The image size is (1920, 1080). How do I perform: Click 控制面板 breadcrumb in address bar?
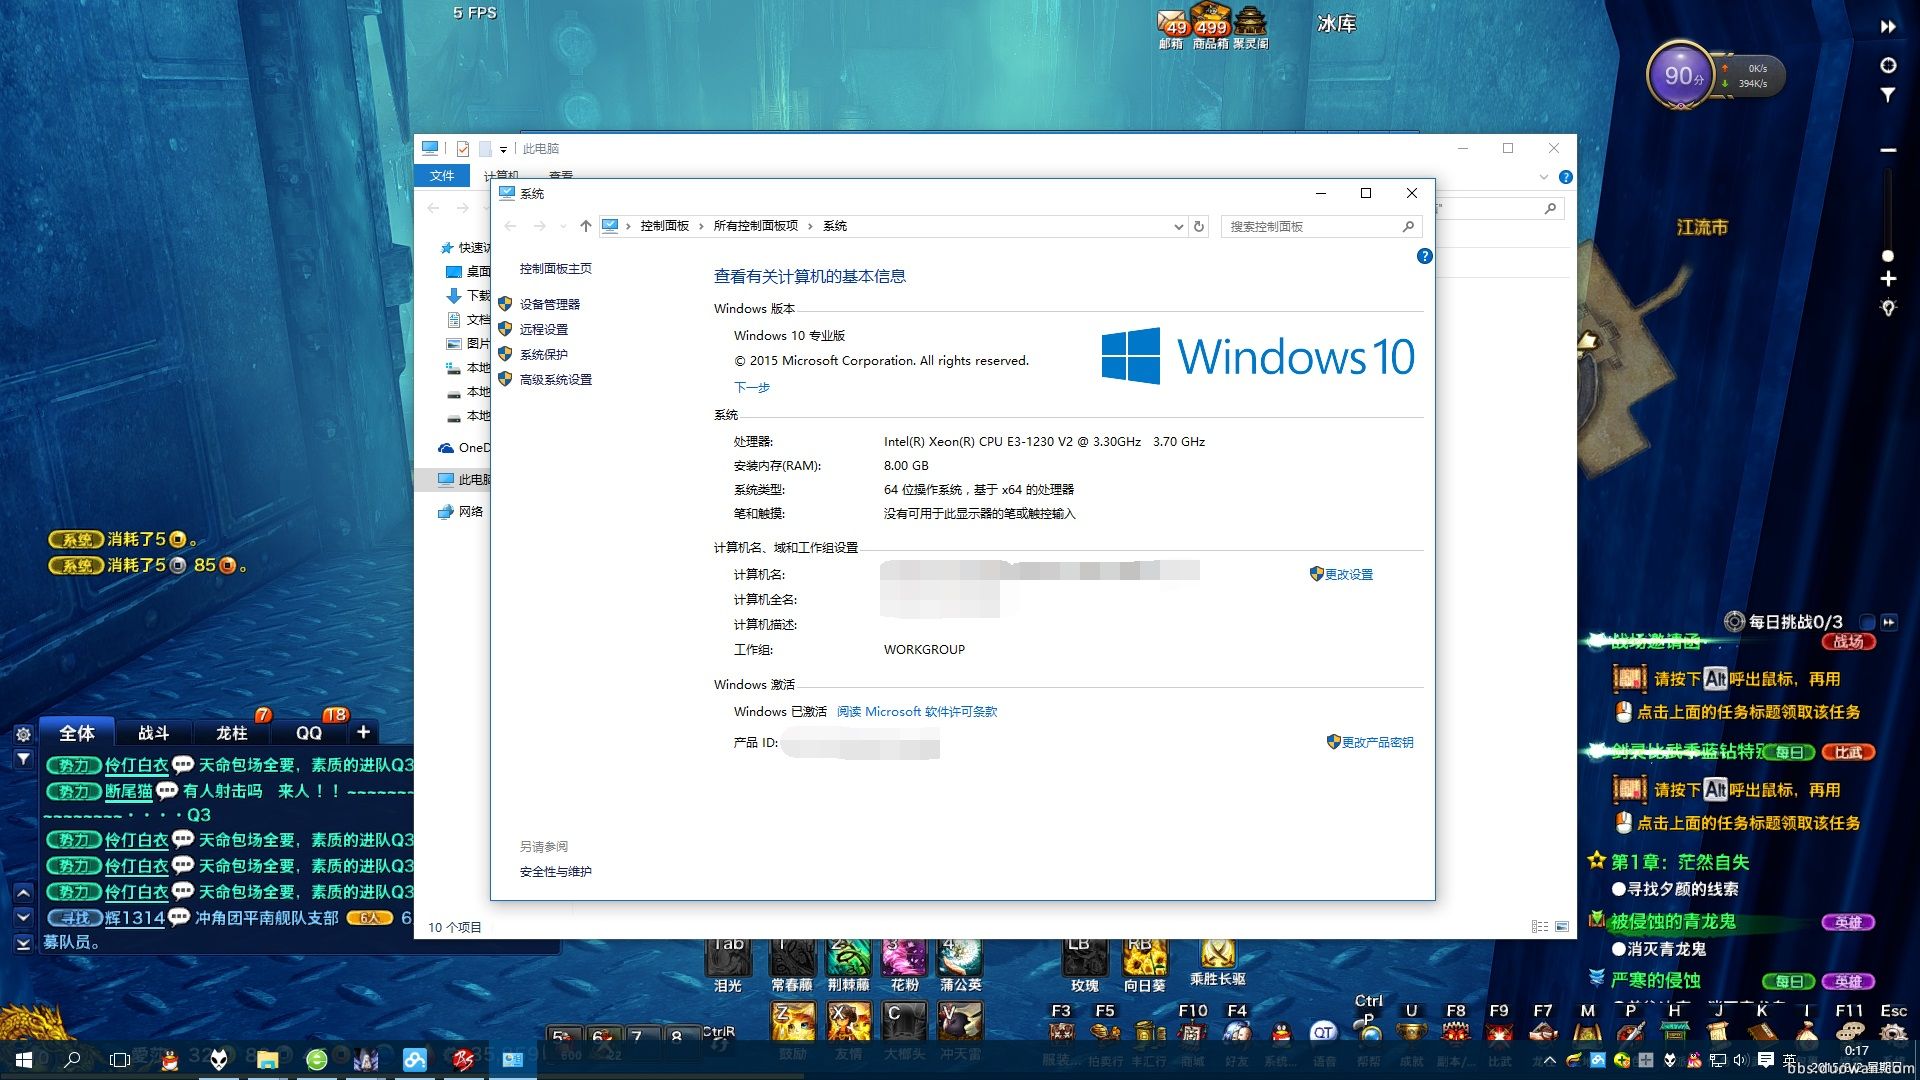(x=665, y=226)
